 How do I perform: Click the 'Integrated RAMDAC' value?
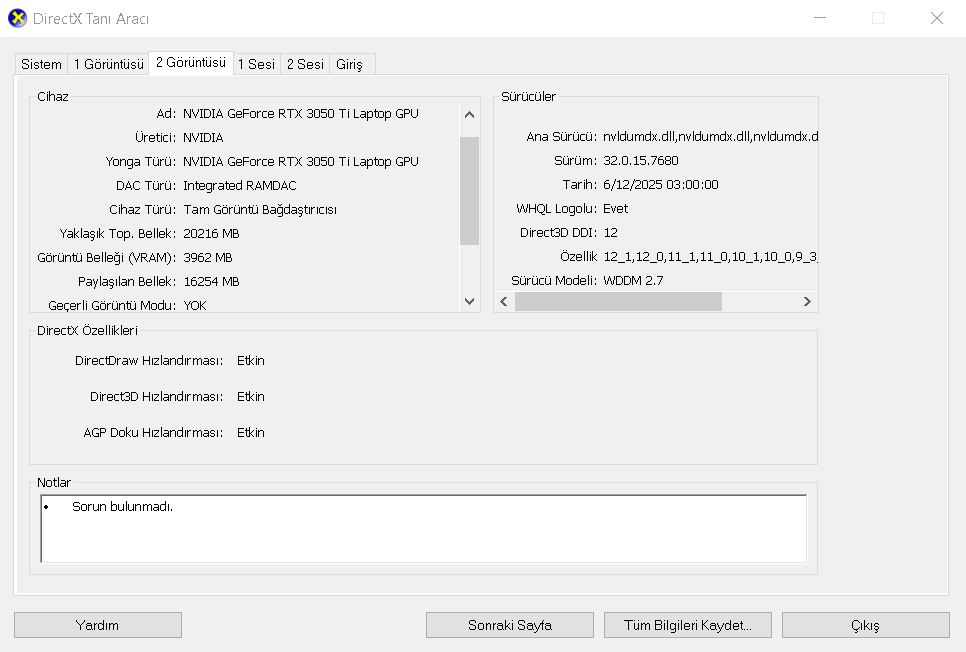240,185
